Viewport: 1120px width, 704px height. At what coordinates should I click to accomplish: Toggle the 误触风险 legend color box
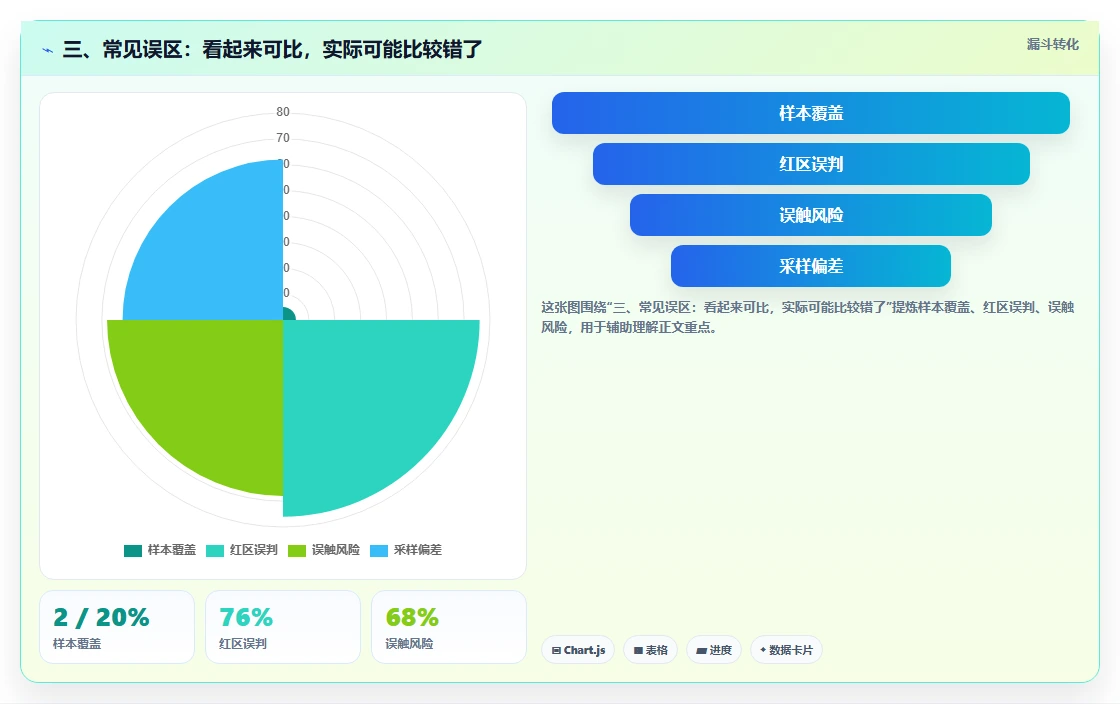tap(296, 550)
